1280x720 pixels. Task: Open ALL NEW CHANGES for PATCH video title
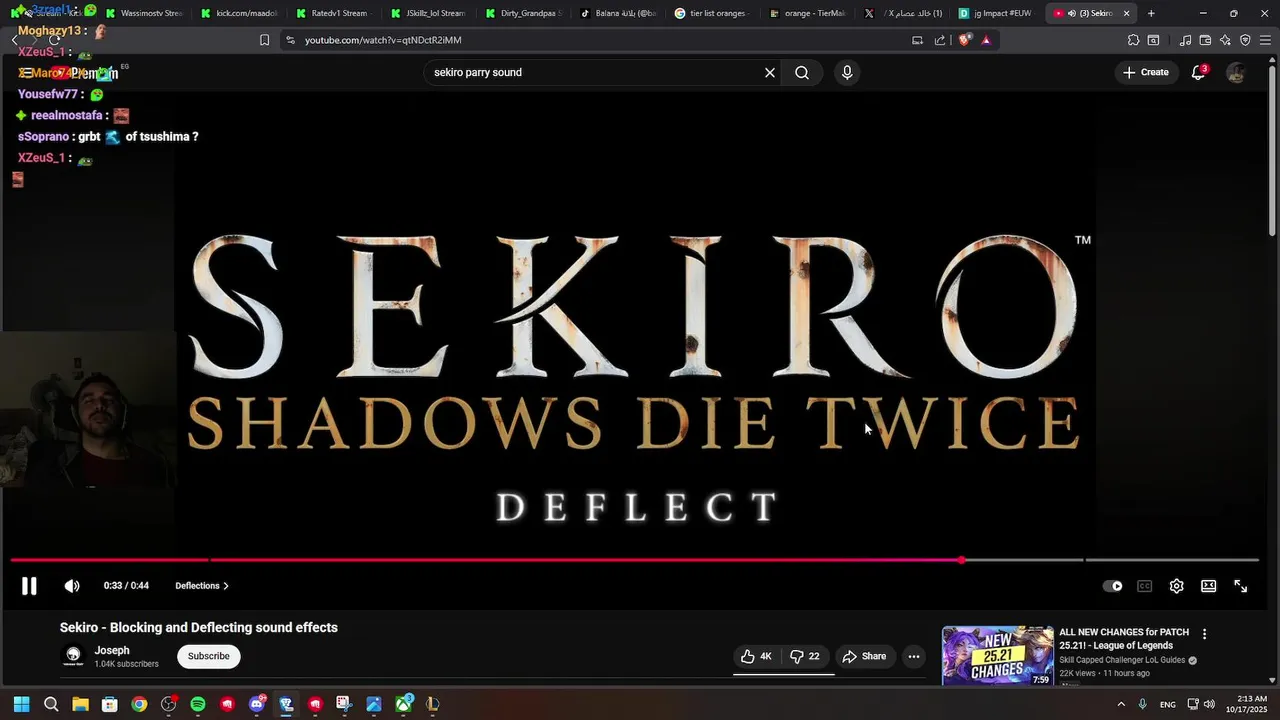coord(1124,638)
